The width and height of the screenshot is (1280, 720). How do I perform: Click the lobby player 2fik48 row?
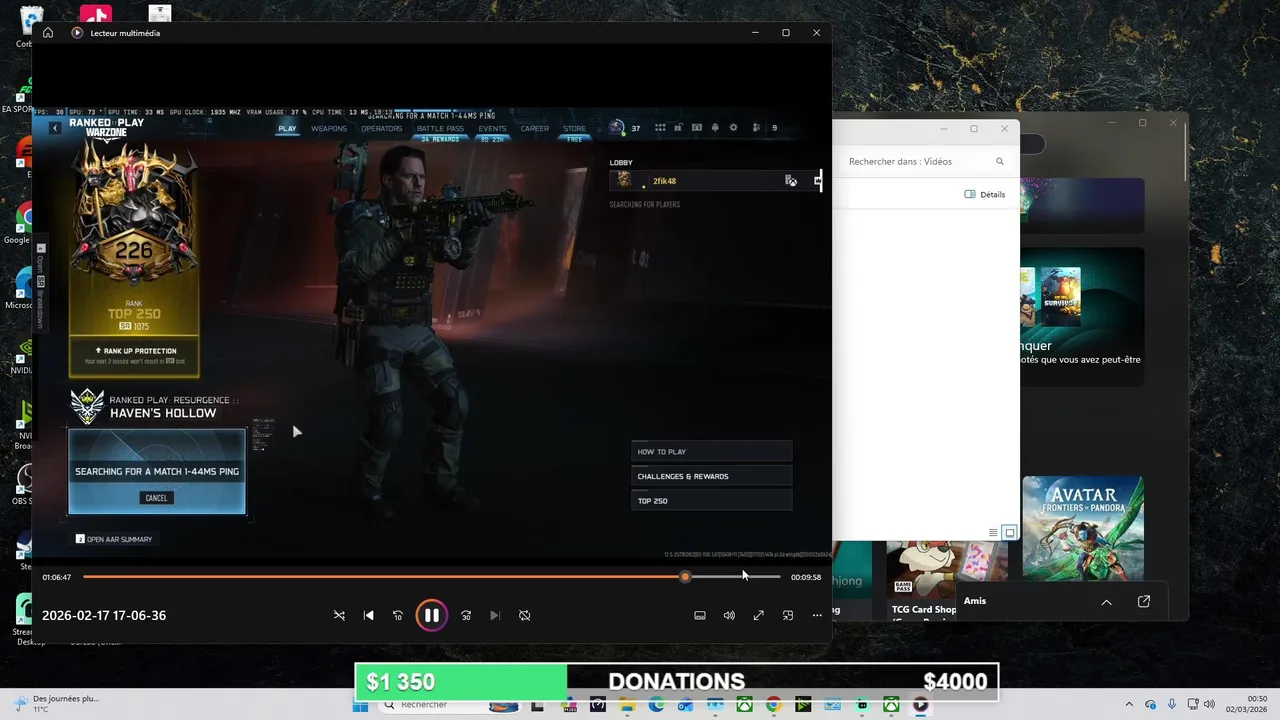[x=715, y=181]
